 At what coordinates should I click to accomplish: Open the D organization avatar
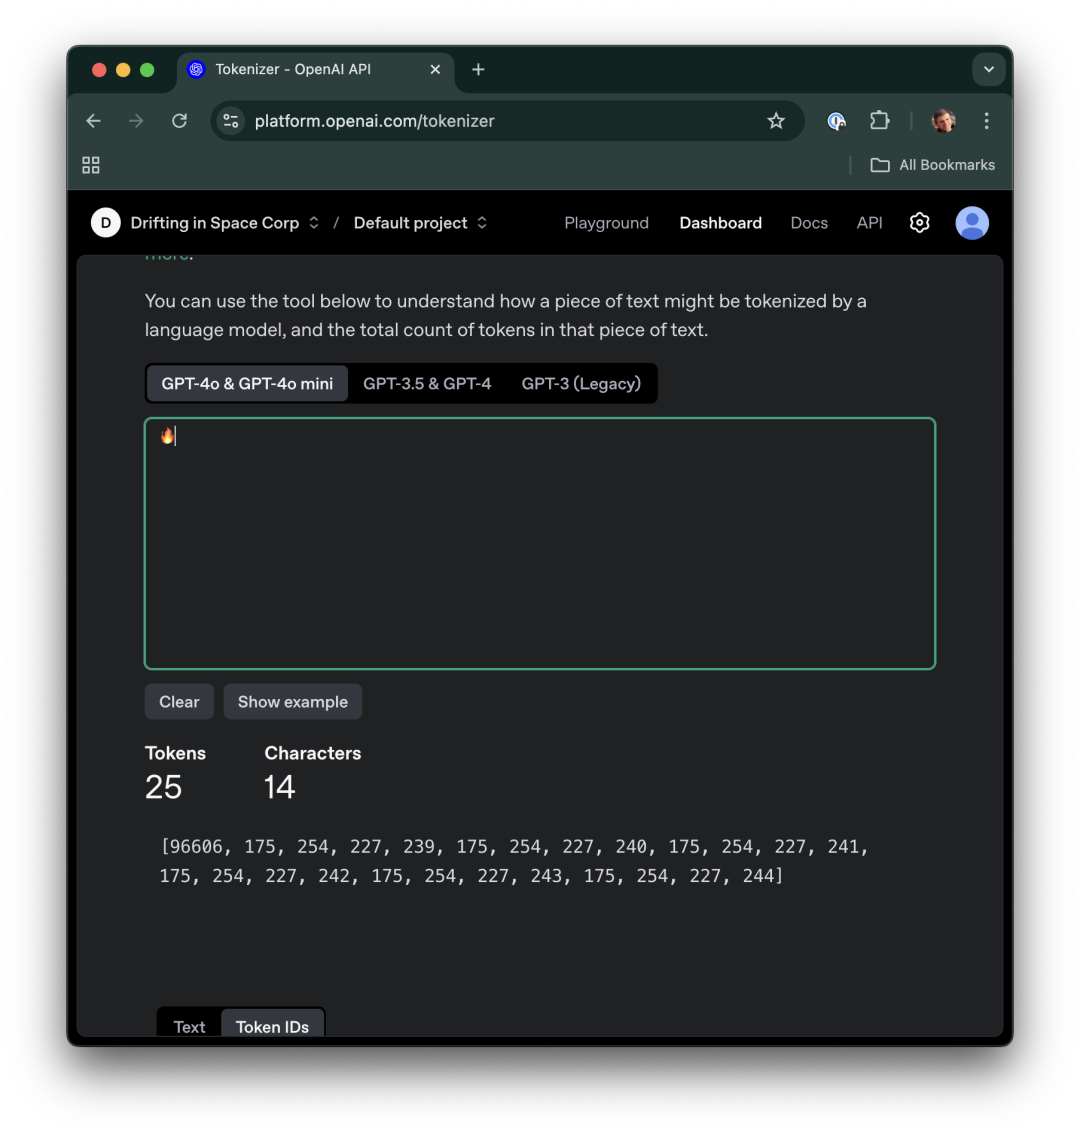106,223
